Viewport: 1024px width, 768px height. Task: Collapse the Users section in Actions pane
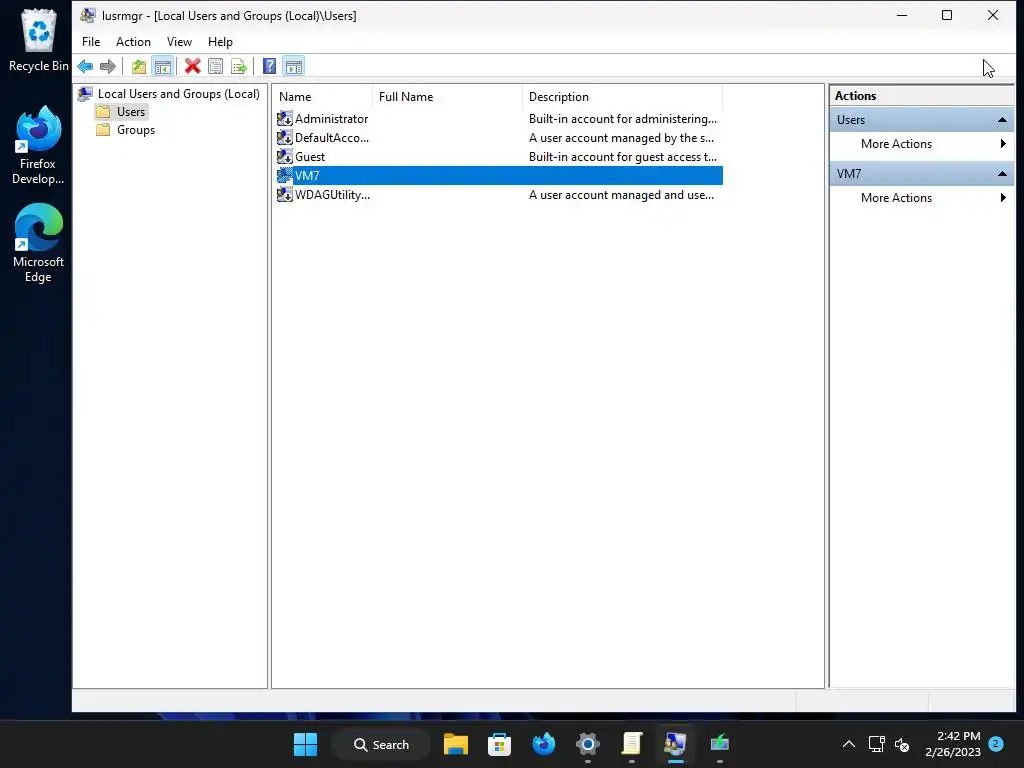coord(1002,120)
